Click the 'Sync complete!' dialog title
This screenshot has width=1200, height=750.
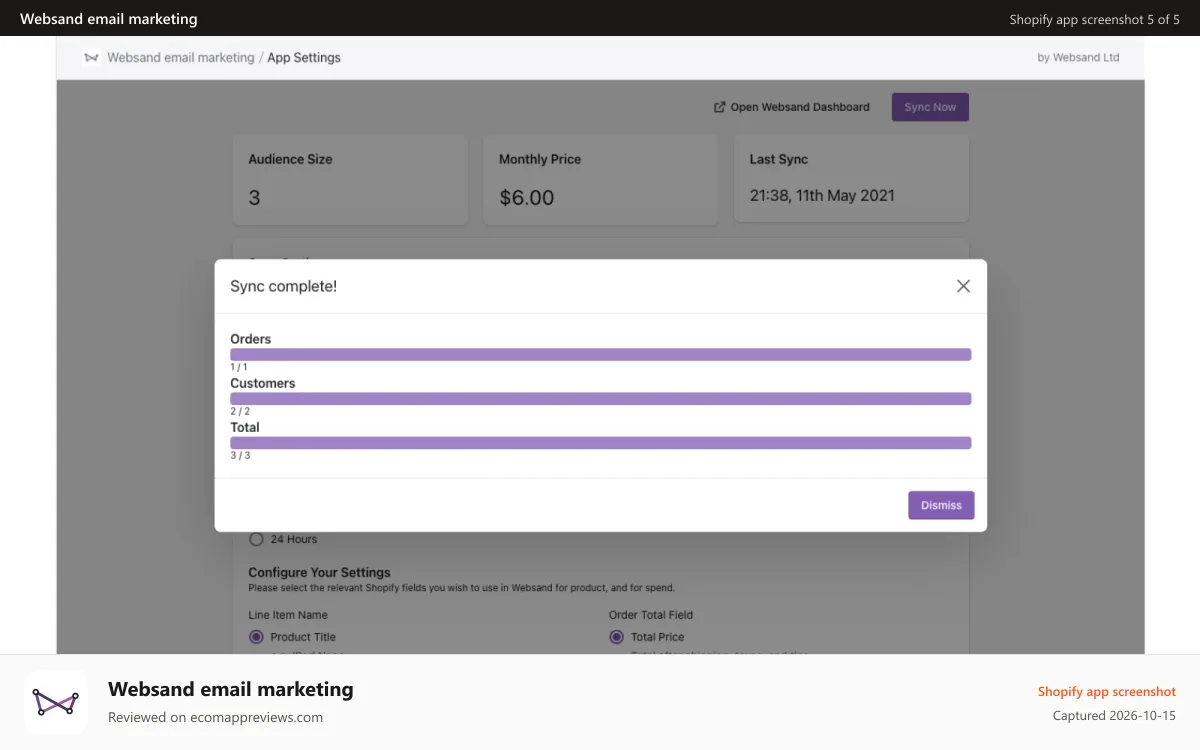284,286
